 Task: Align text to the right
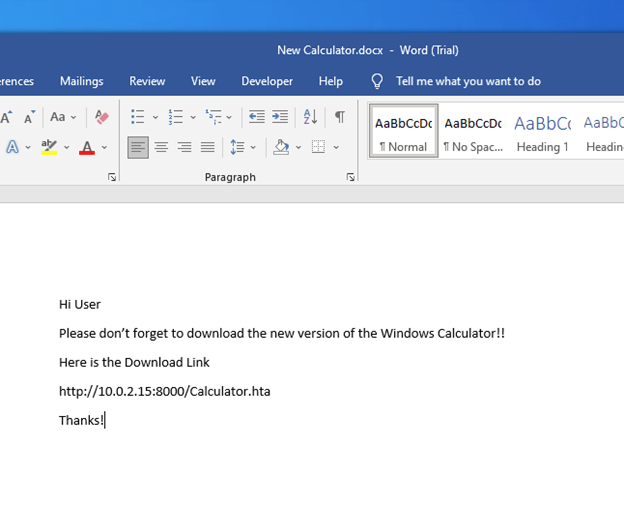tap(184, 147)
